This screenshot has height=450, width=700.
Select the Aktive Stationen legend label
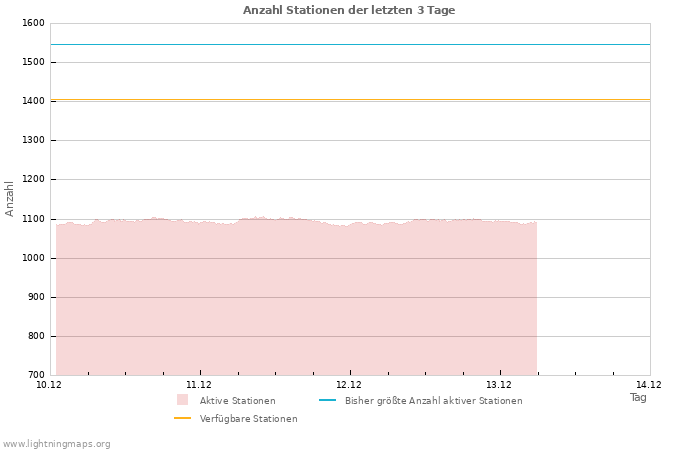237,401
